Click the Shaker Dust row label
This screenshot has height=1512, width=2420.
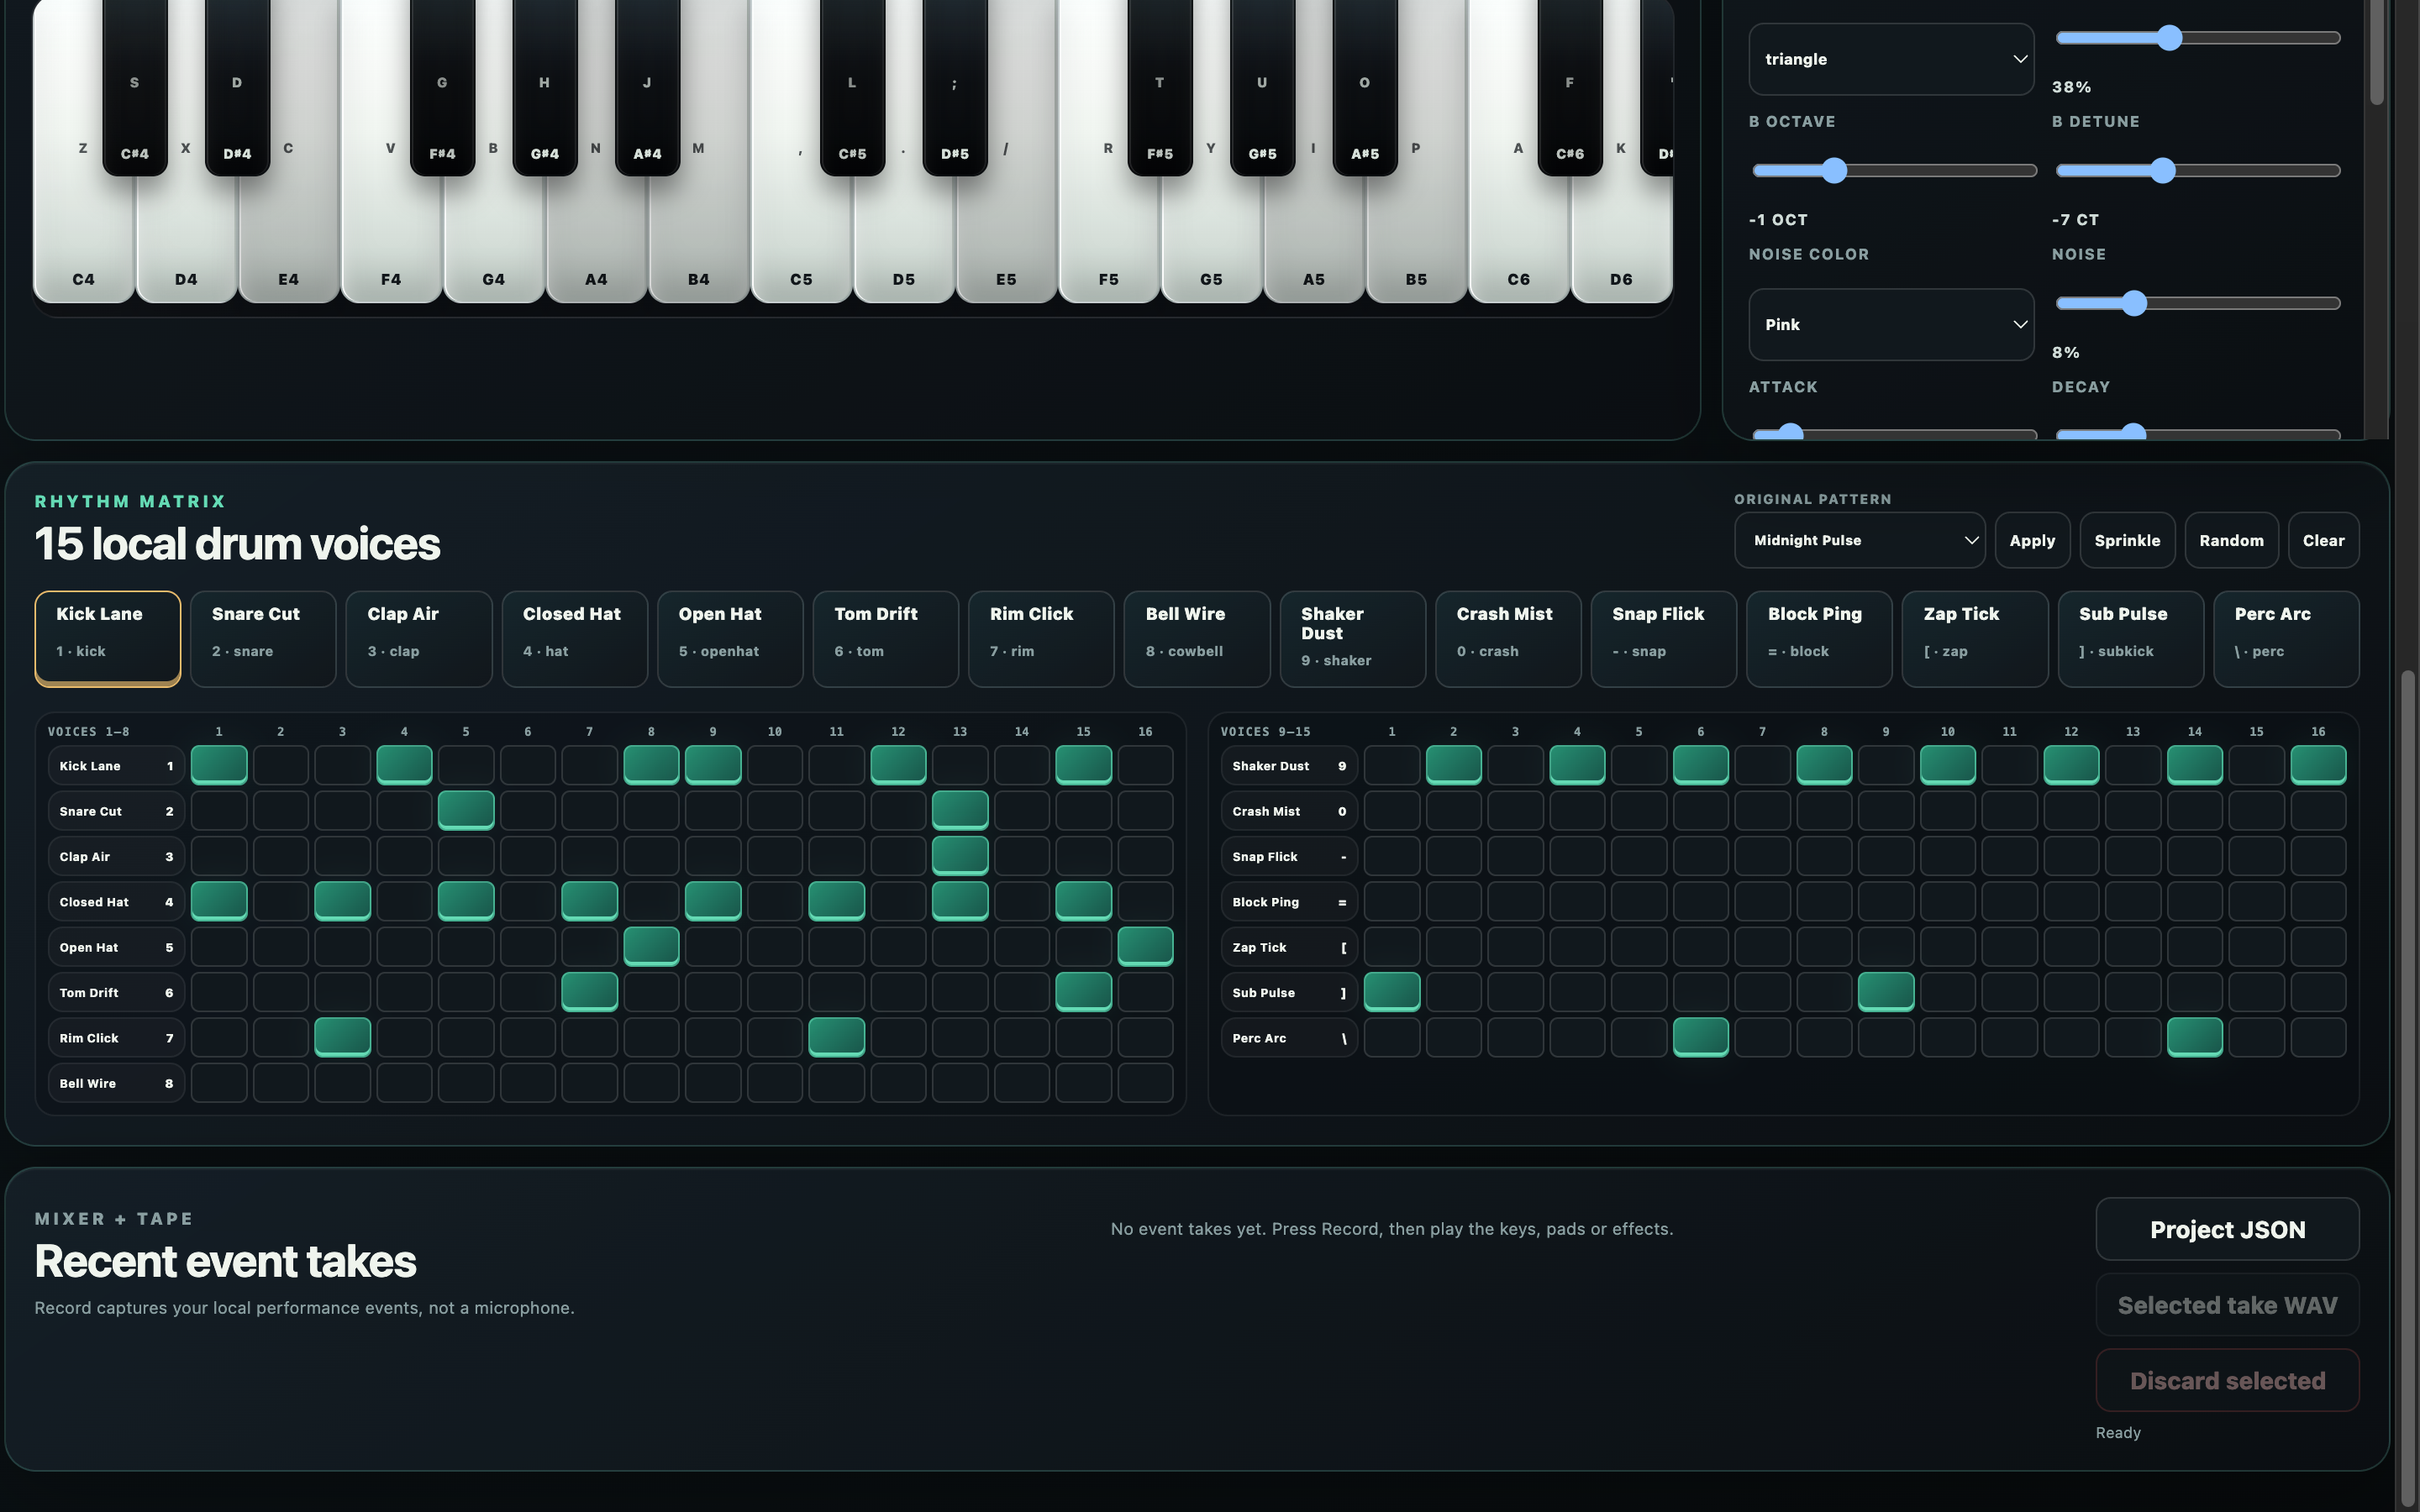(x=1289, y=766)
